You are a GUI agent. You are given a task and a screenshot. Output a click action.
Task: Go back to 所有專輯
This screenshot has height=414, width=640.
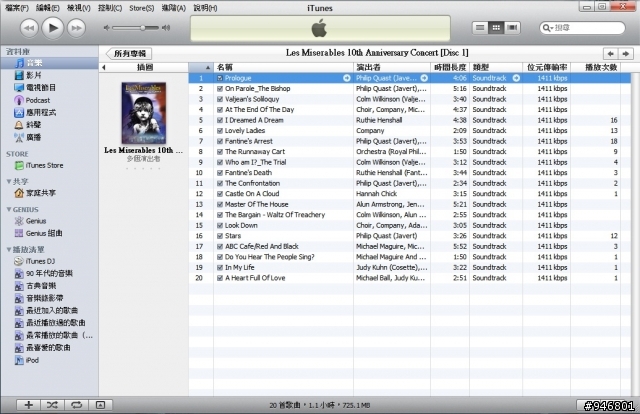point(129,53)
